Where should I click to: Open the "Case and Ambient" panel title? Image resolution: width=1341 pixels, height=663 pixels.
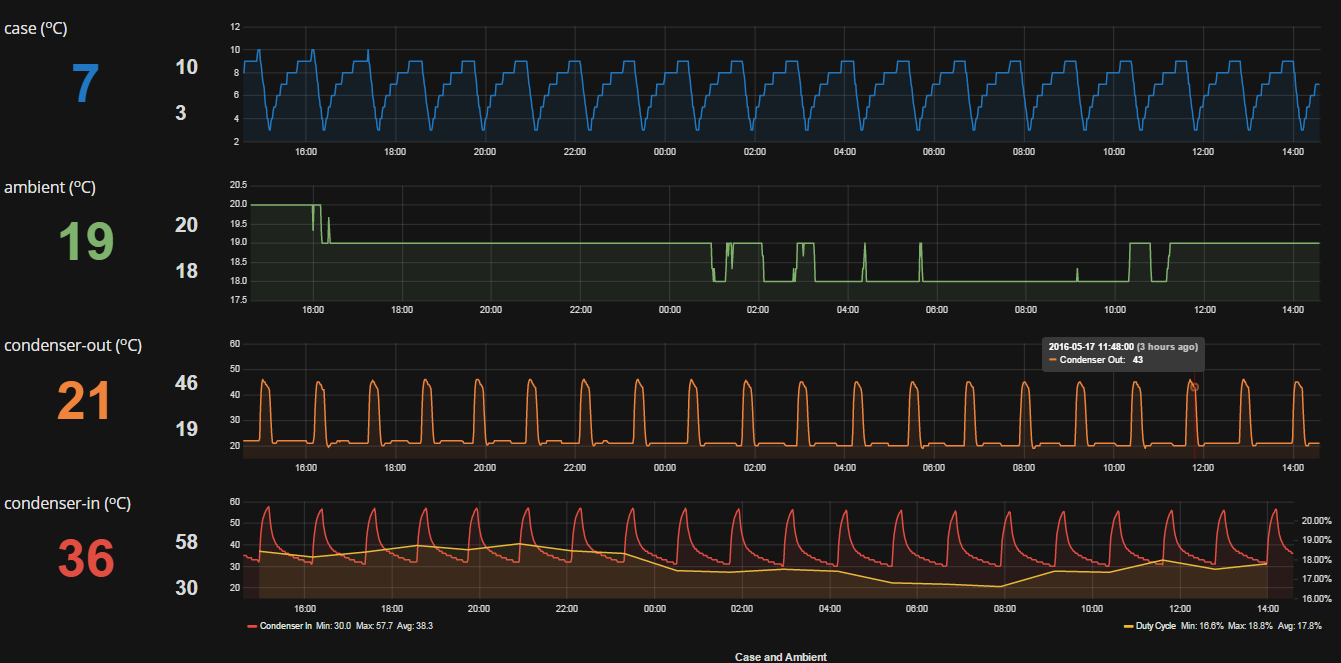click(781, 656)
